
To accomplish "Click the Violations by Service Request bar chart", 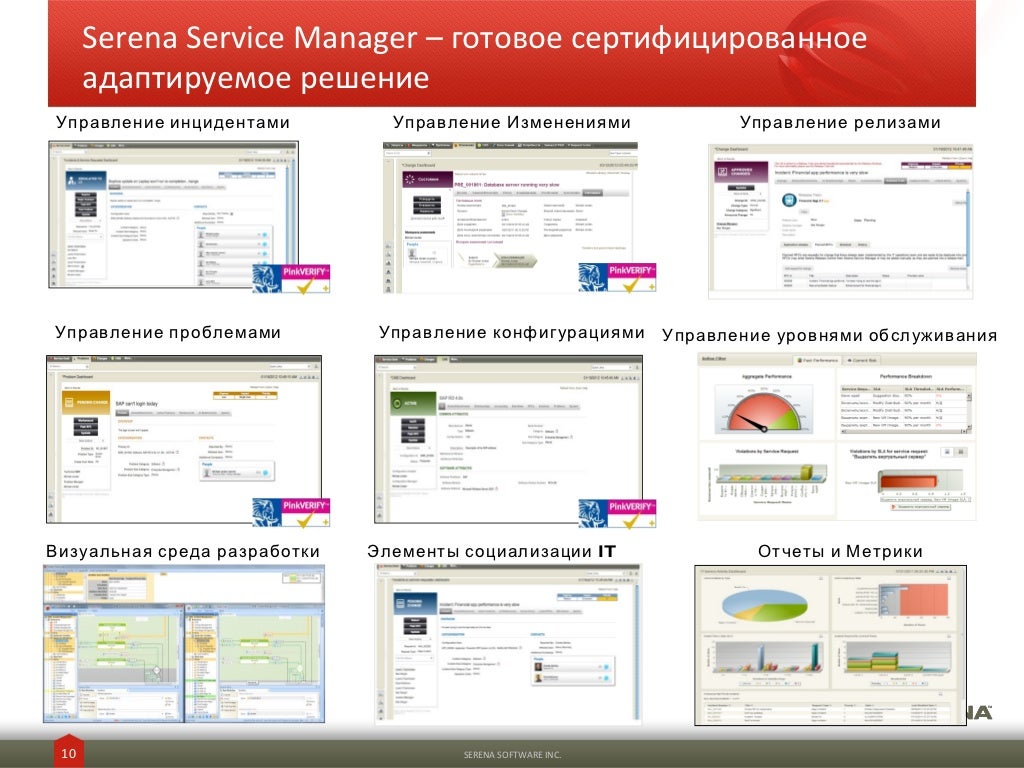I will pyautogui.click(x=765, y=481).
